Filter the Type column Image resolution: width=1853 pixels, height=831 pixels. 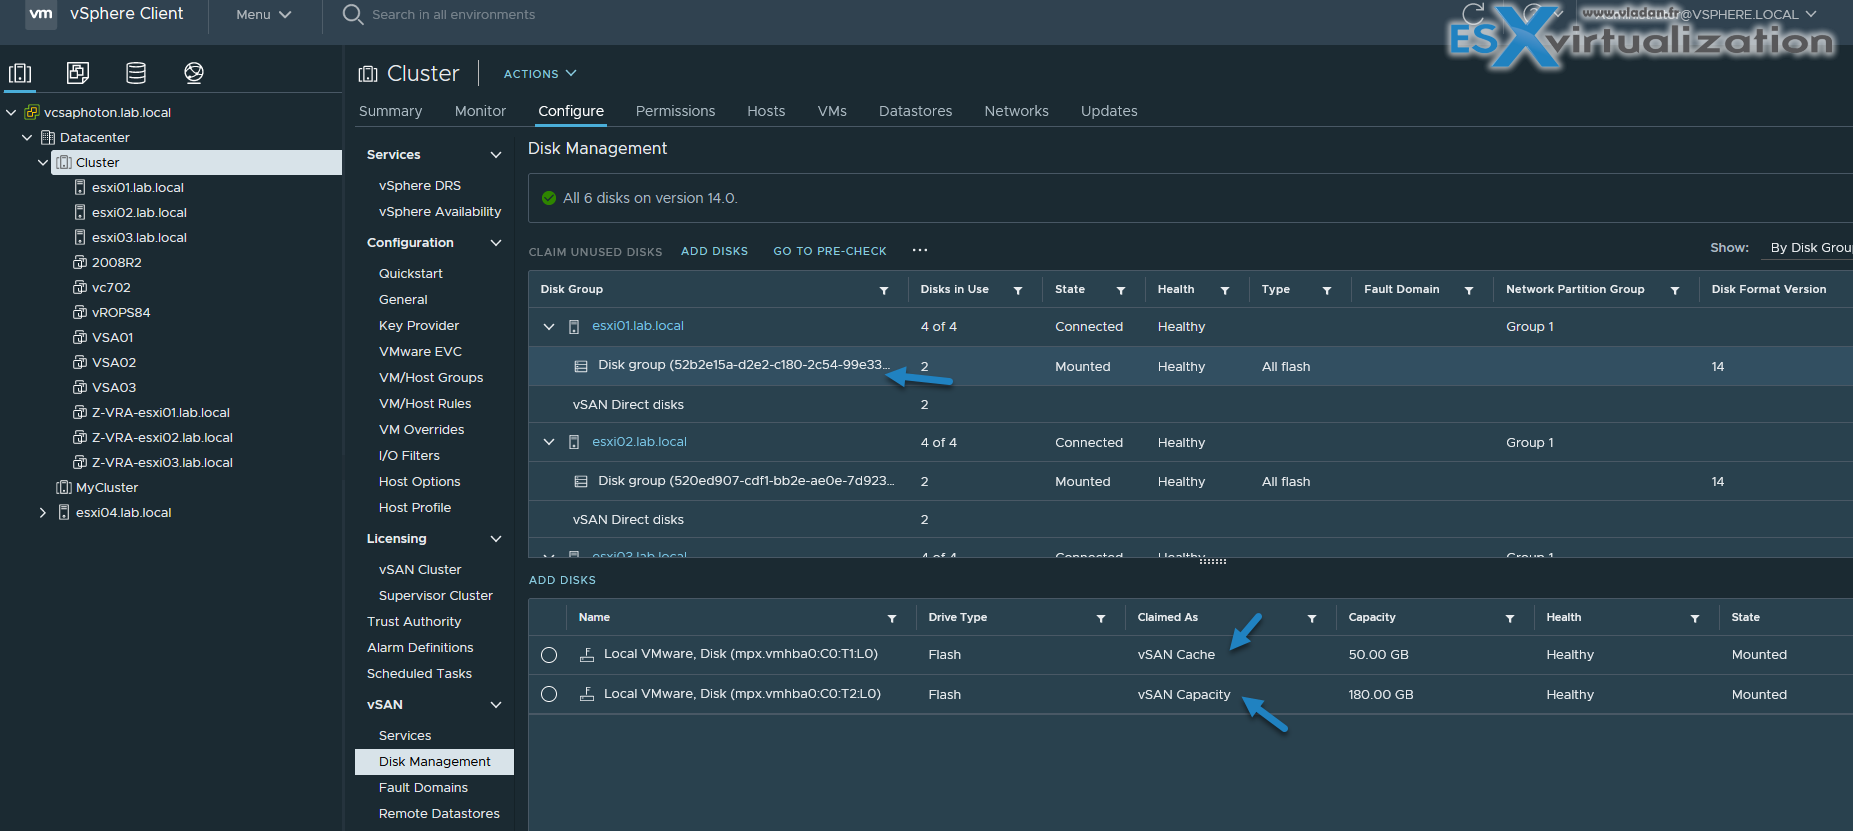(1327, 290)
